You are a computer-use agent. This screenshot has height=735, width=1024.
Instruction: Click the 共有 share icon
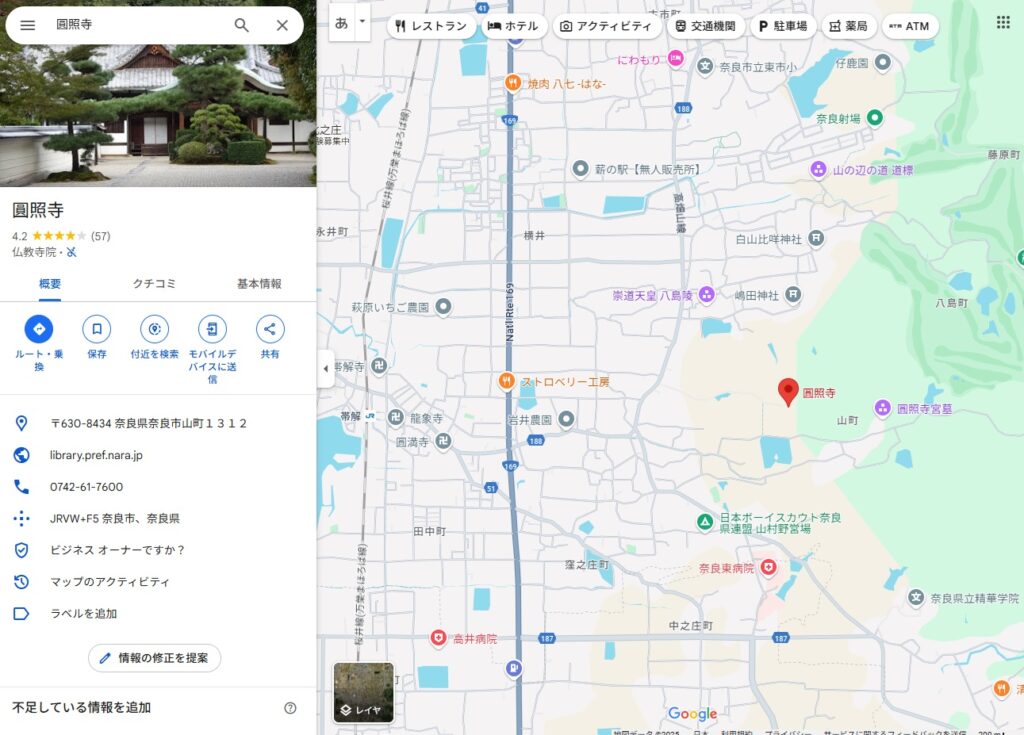tap(270, 329)
